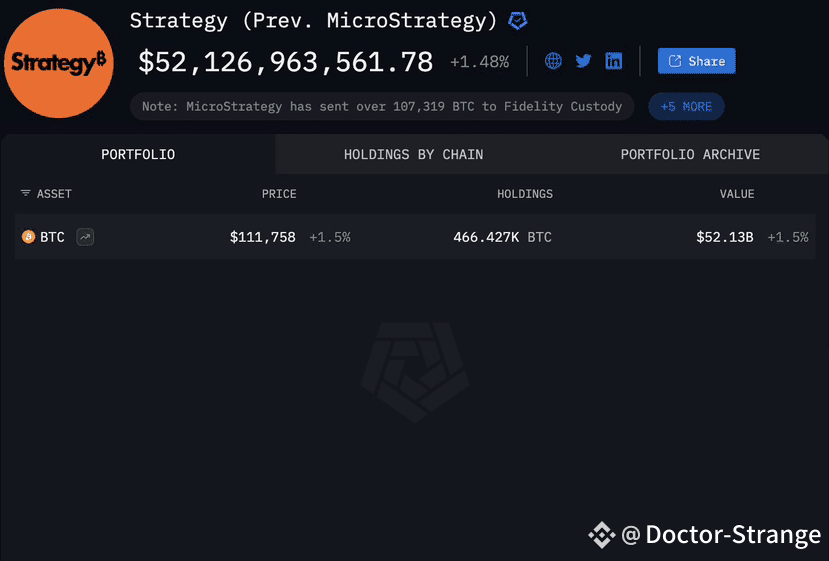This screenshot has width=829, height=561.
Task: Click the Share button
Action: (696, 61)
